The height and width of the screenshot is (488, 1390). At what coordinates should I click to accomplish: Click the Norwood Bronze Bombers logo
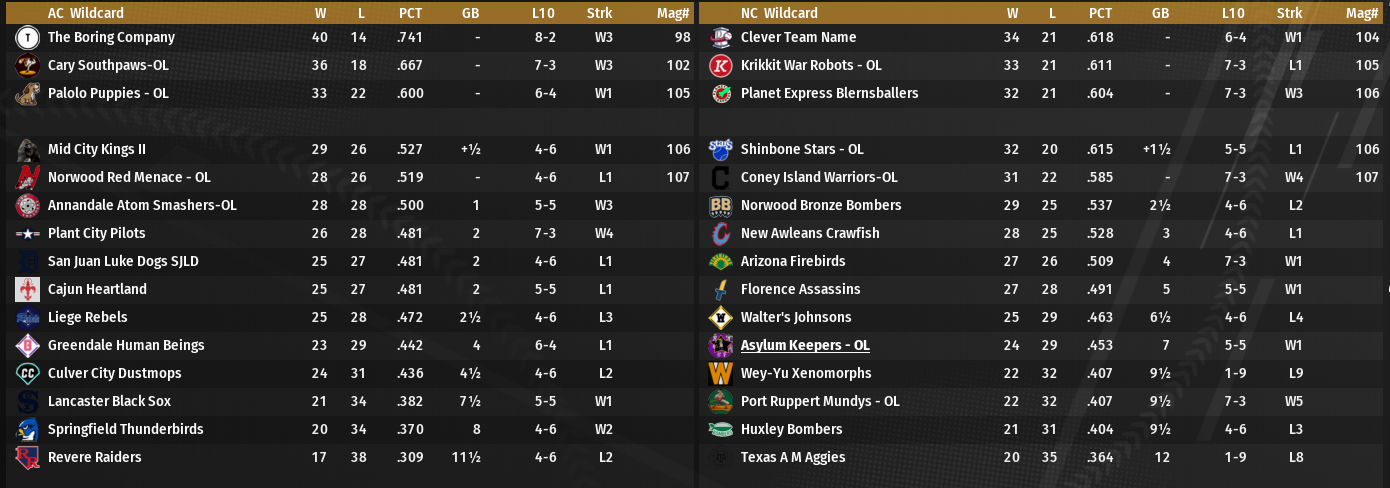pyautogui.click(x=720, y=206)
